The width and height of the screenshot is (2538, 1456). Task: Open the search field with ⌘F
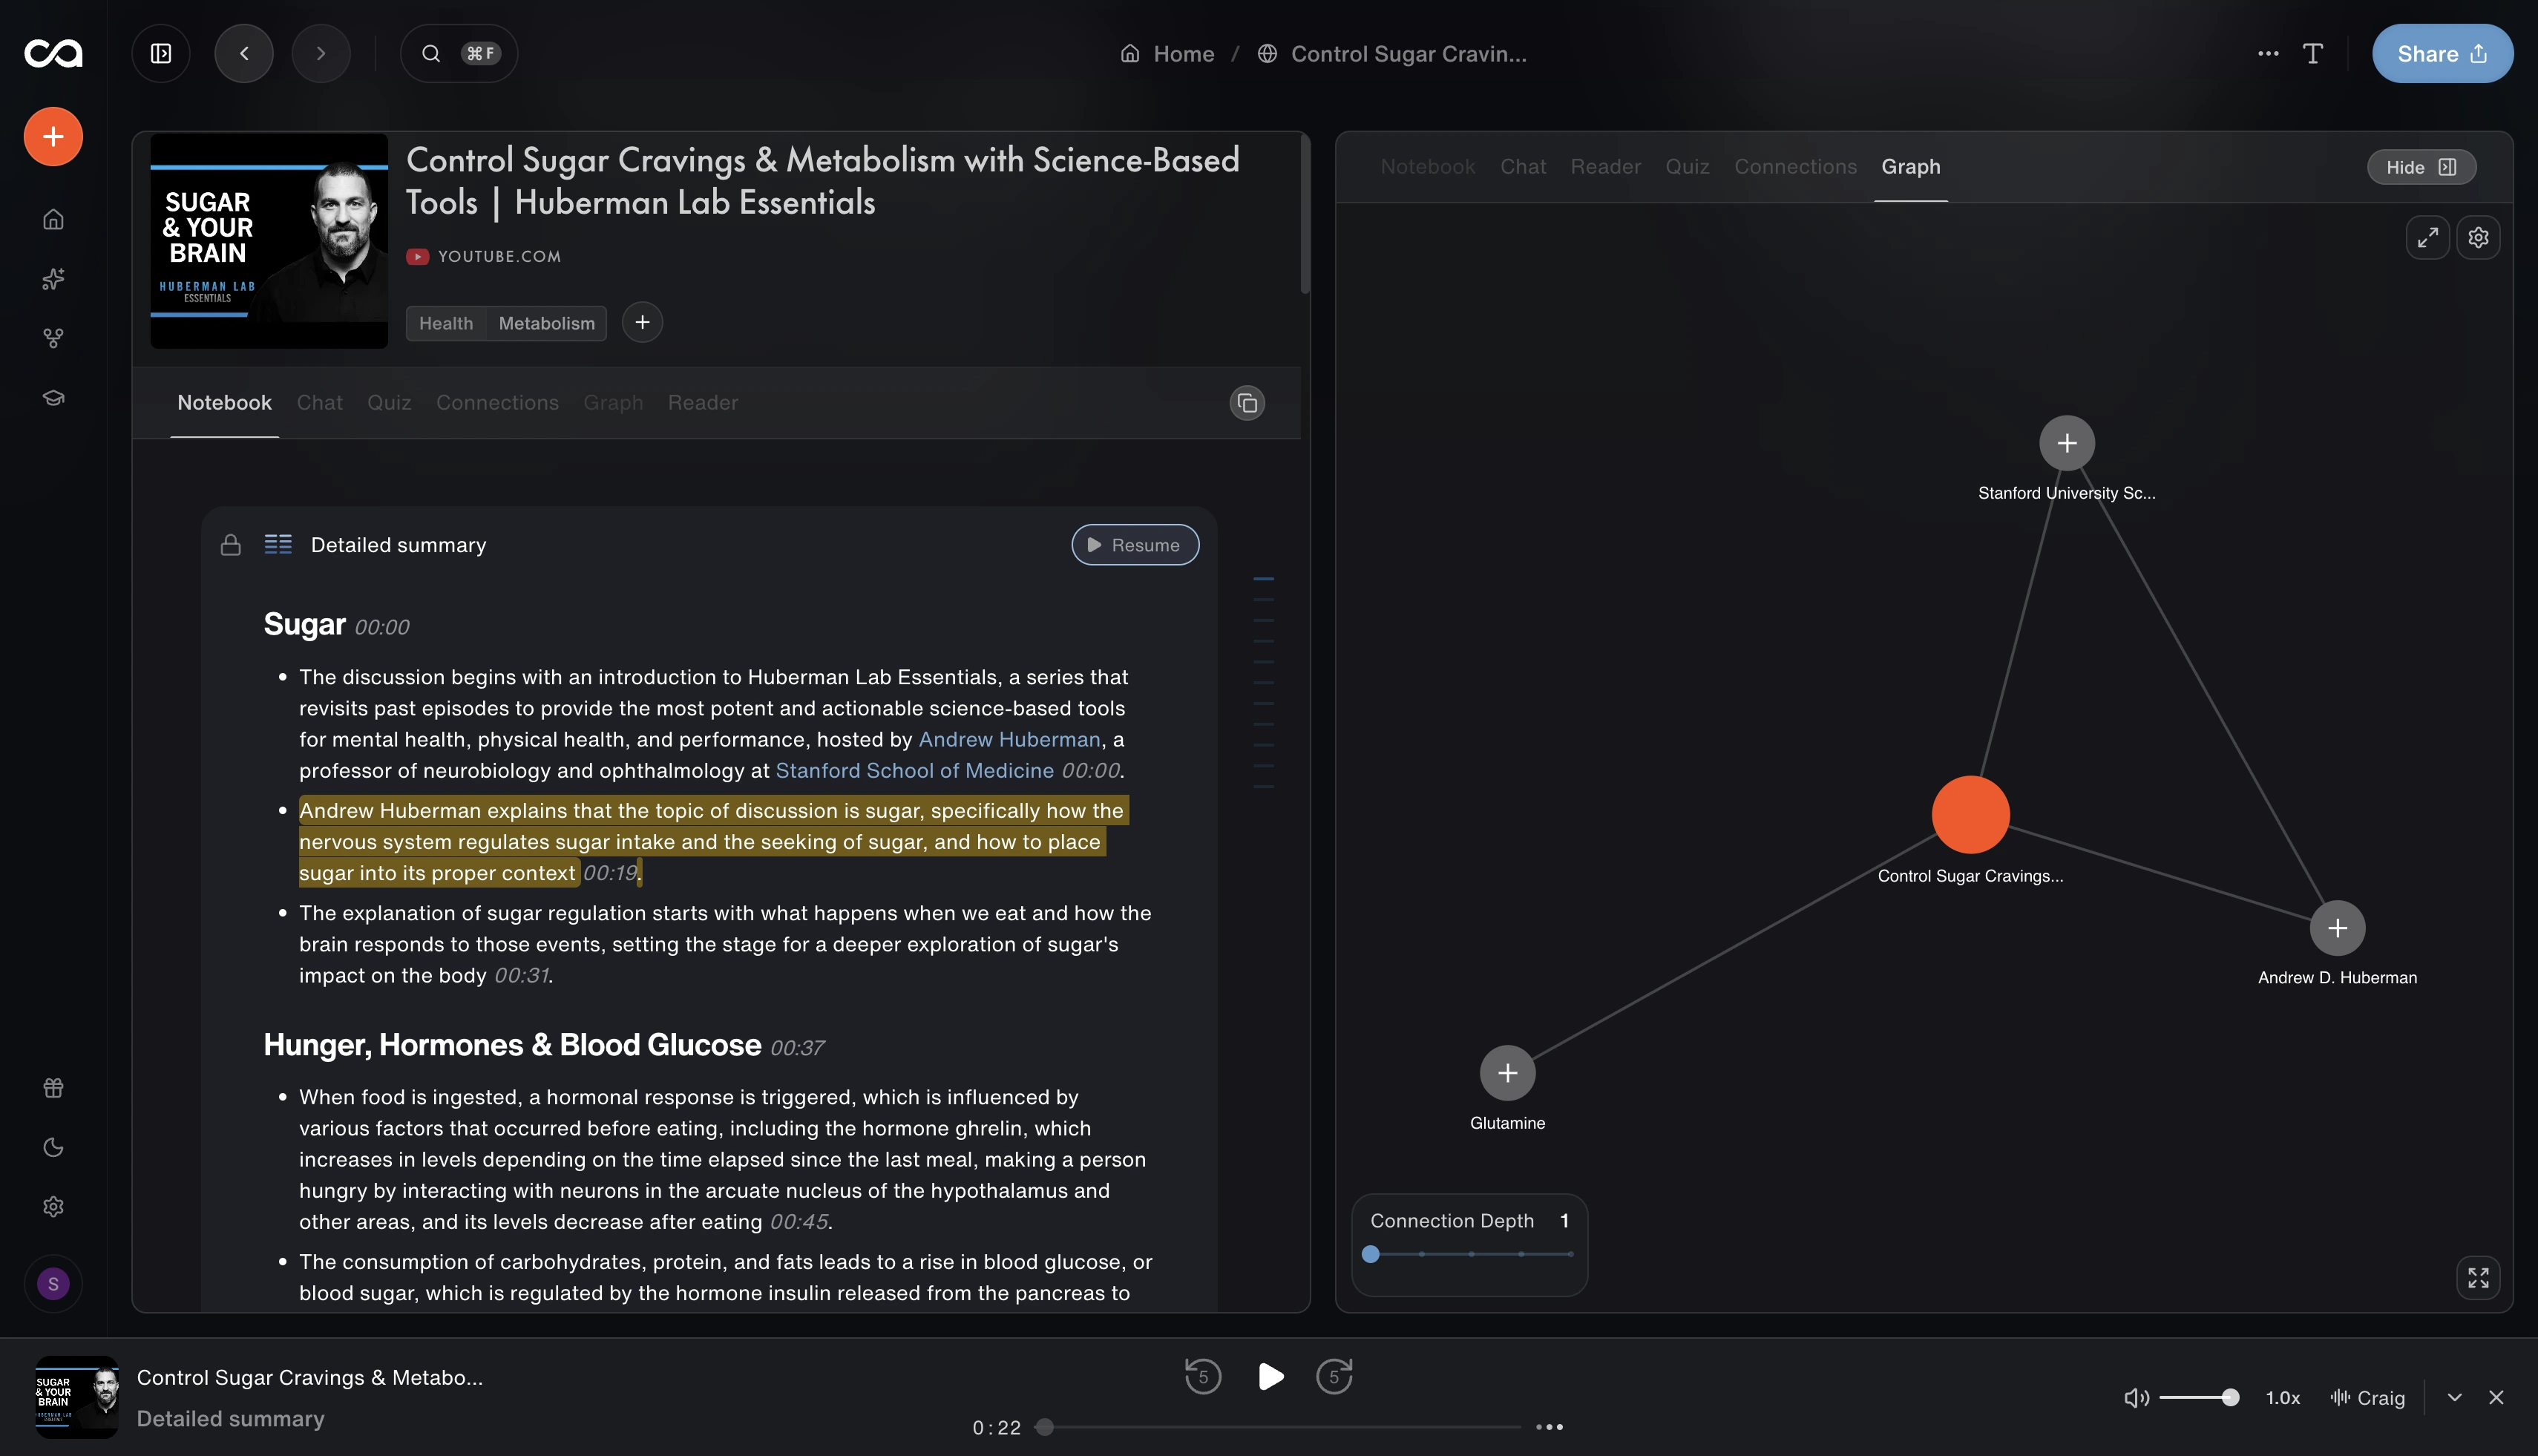pos(459,53)
